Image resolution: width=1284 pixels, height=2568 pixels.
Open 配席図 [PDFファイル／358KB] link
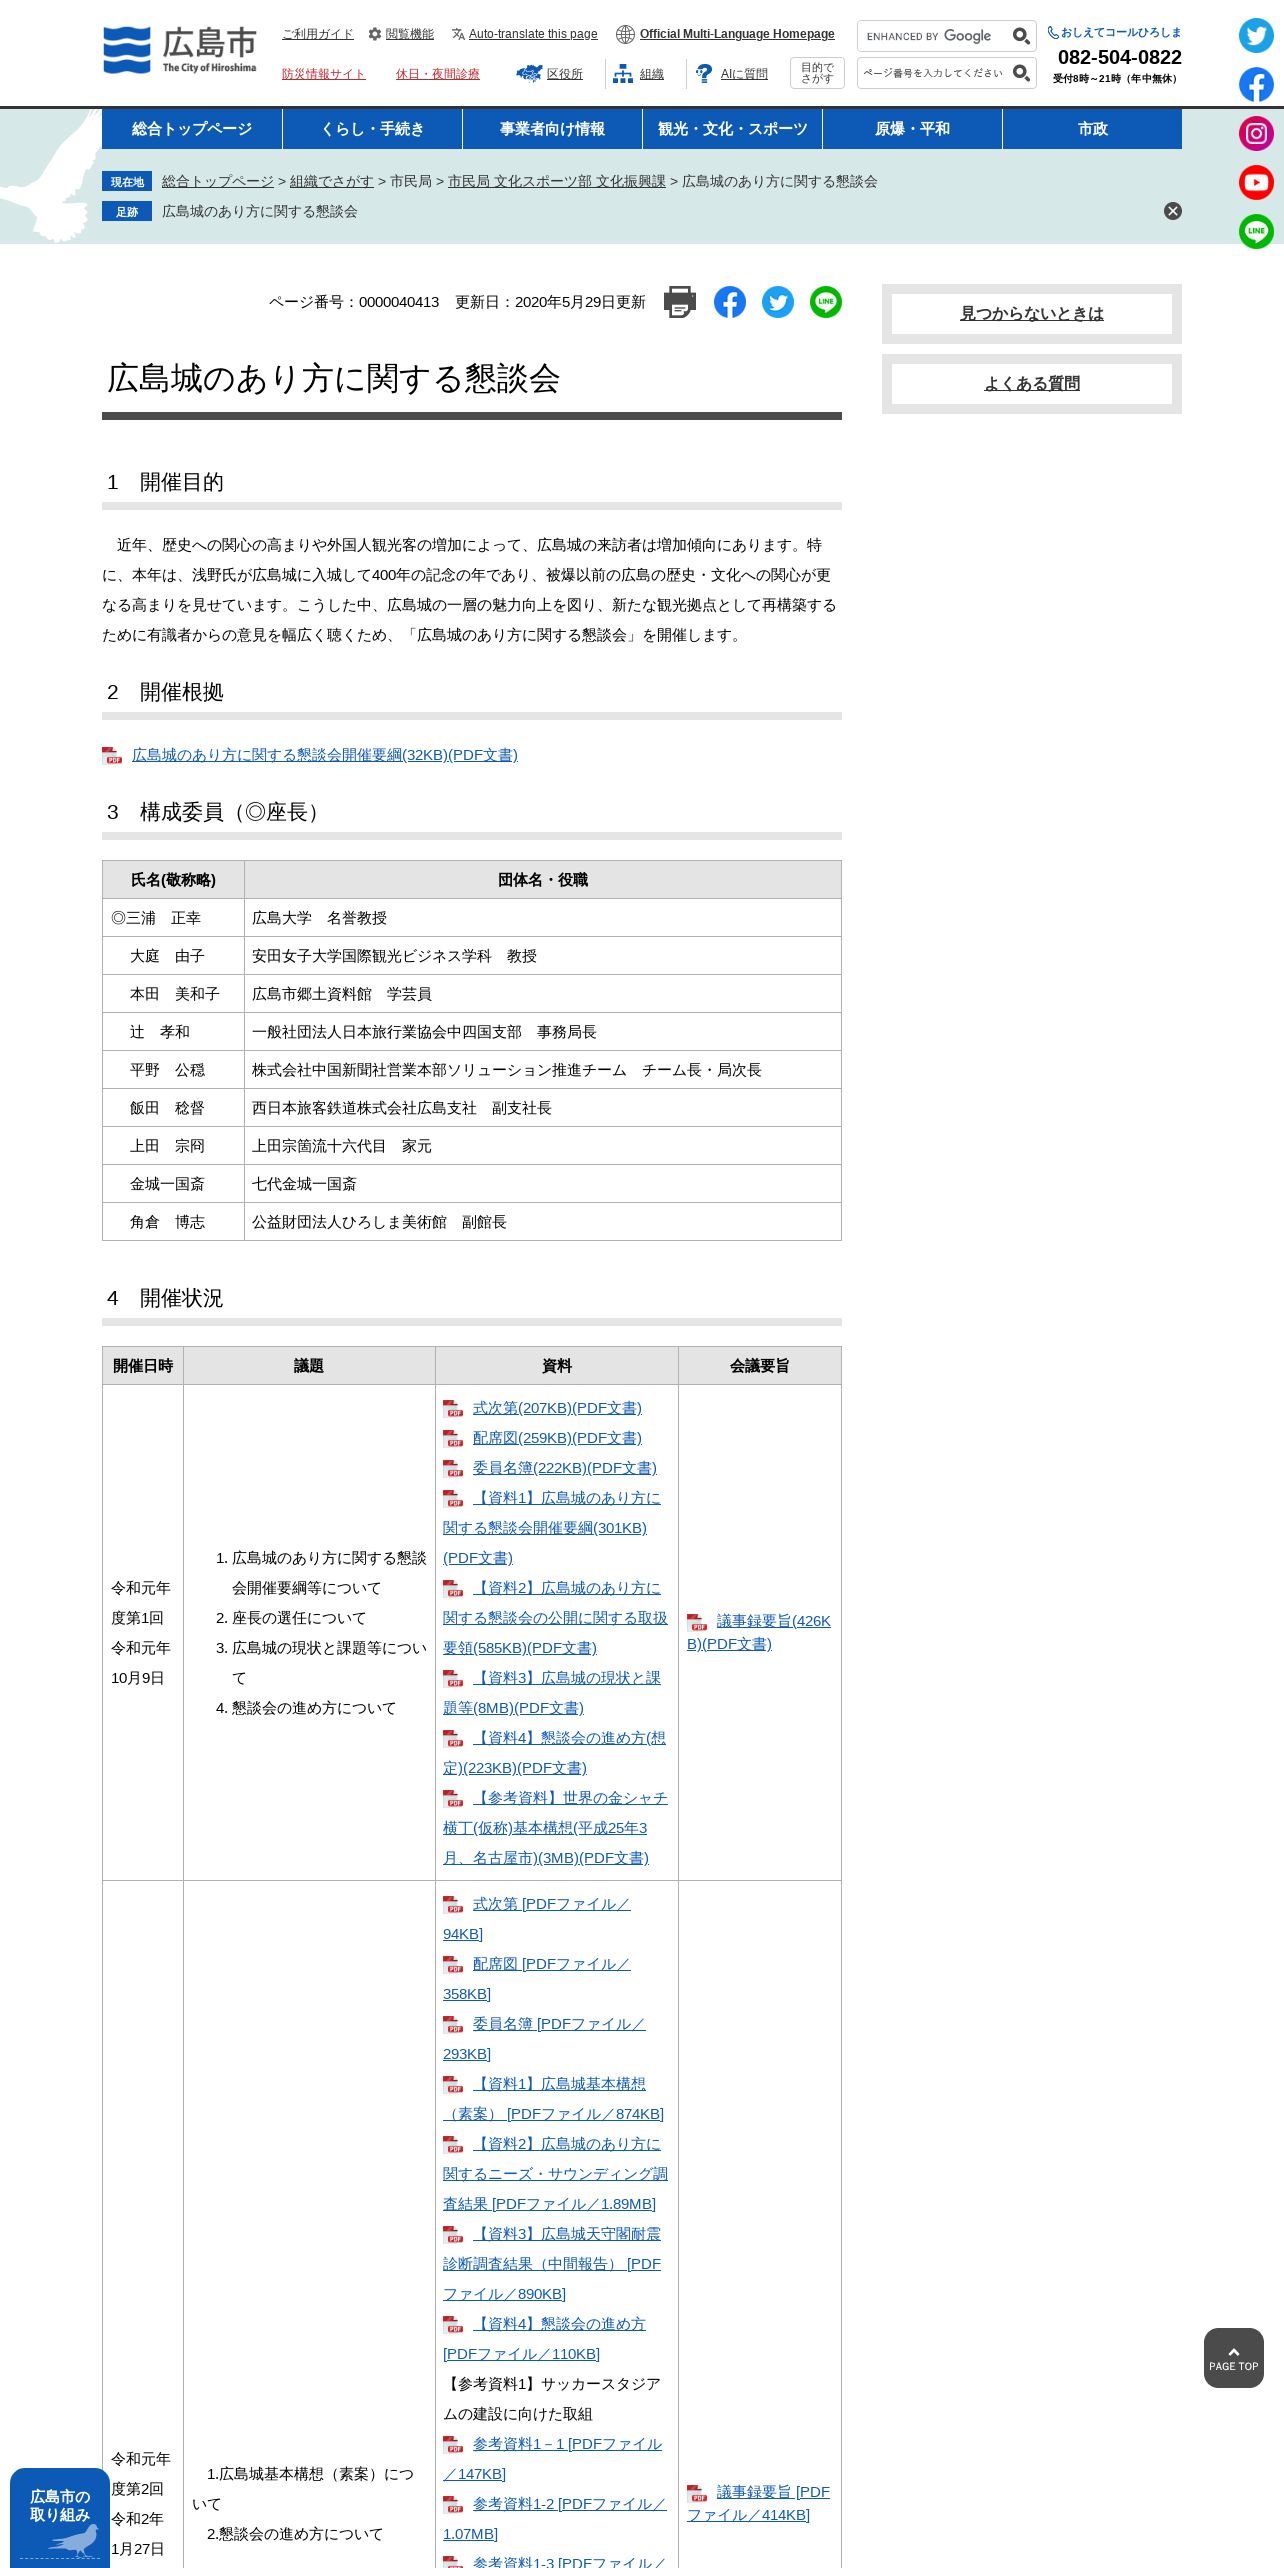click(x=537, y=1979)
